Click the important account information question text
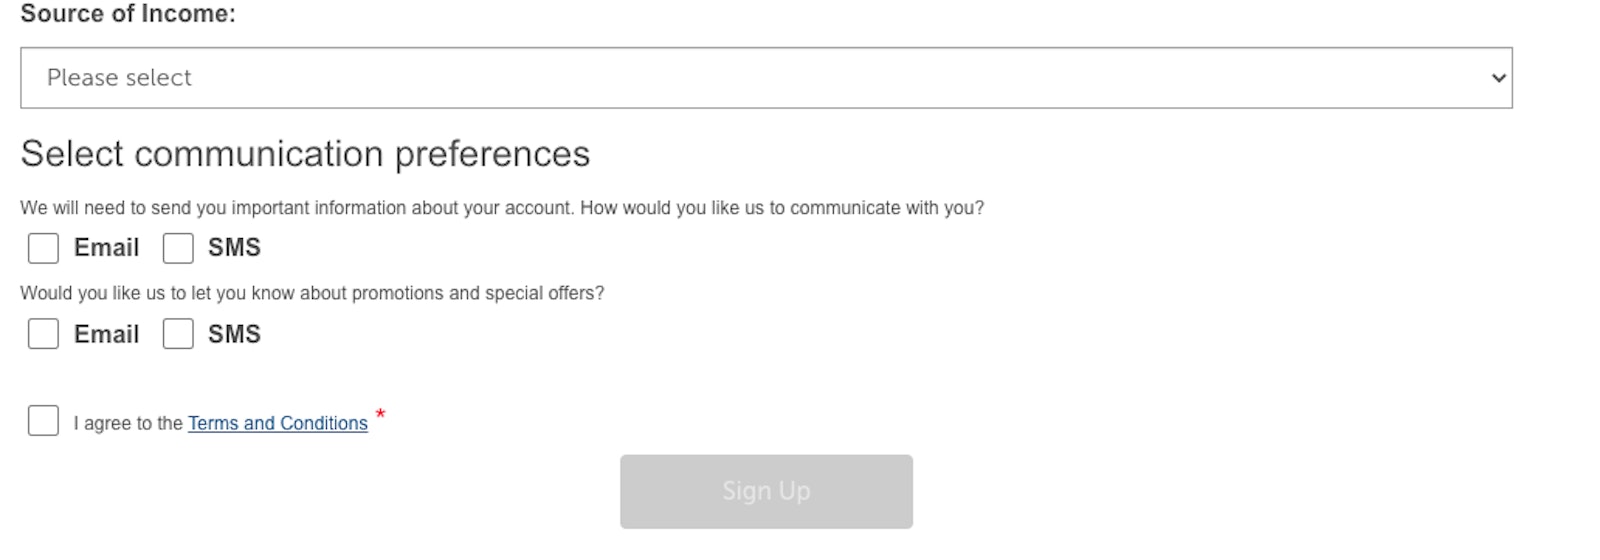The width and height of the screenshot is (1600, 560). [502, 208]
